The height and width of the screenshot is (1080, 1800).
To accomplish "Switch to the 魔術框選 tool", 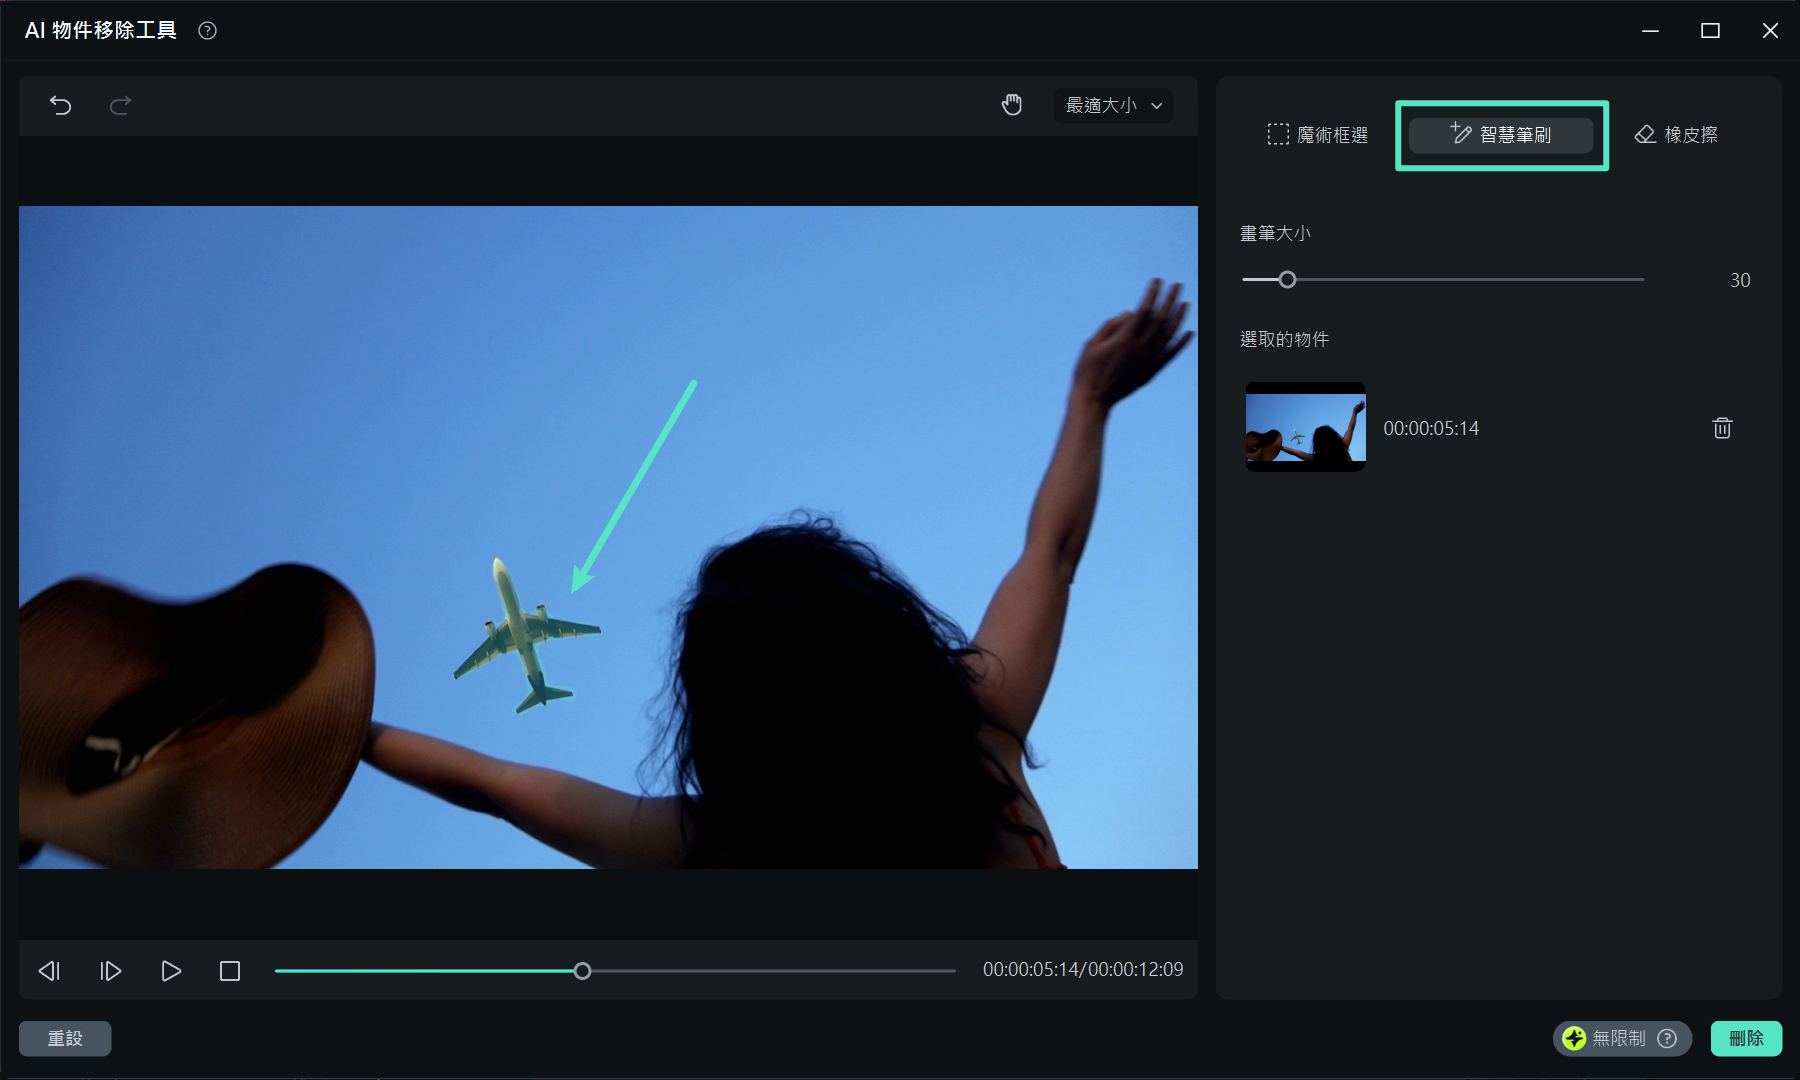I will click(1317, 135).
